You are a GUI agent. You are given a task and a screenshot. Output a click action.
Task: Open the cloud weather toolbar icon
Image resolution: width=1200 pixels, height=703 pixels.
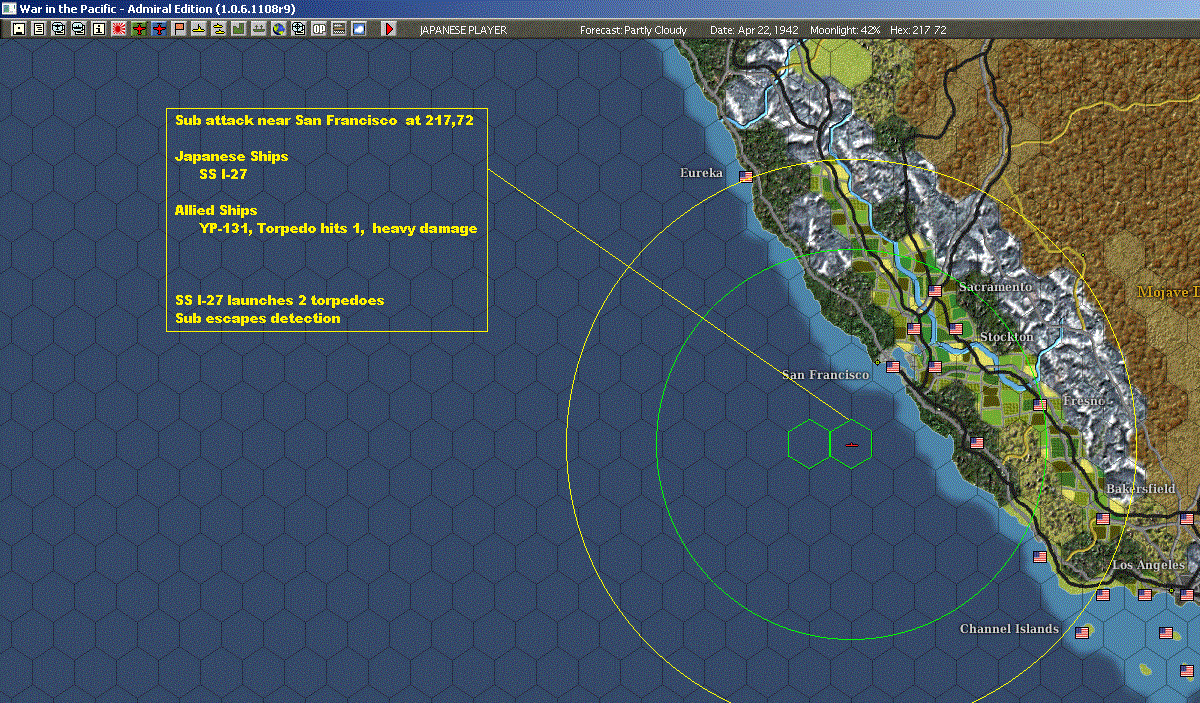(x=359, y=29)
